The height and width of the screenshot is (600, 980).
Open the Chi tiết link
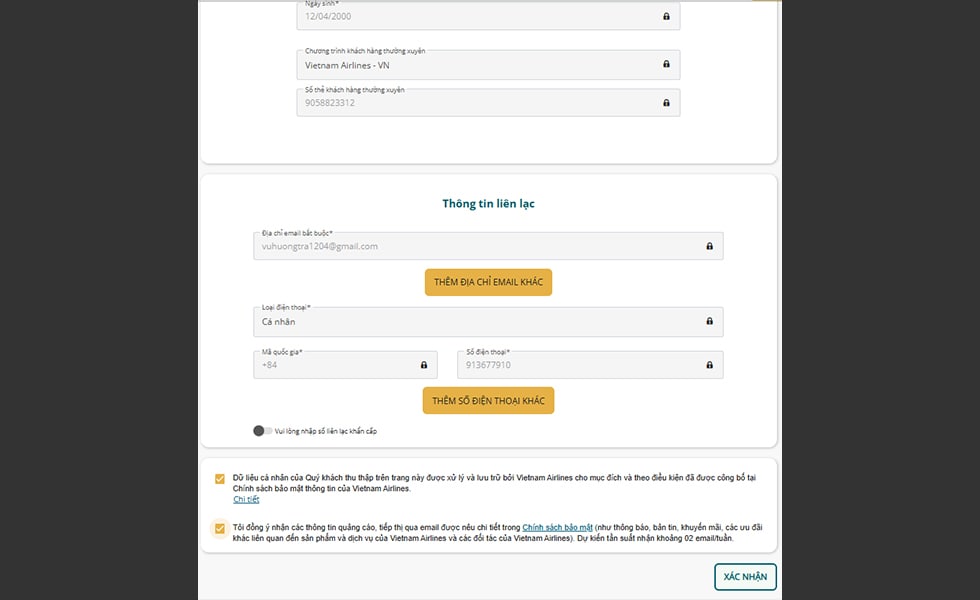pos(246,499)
